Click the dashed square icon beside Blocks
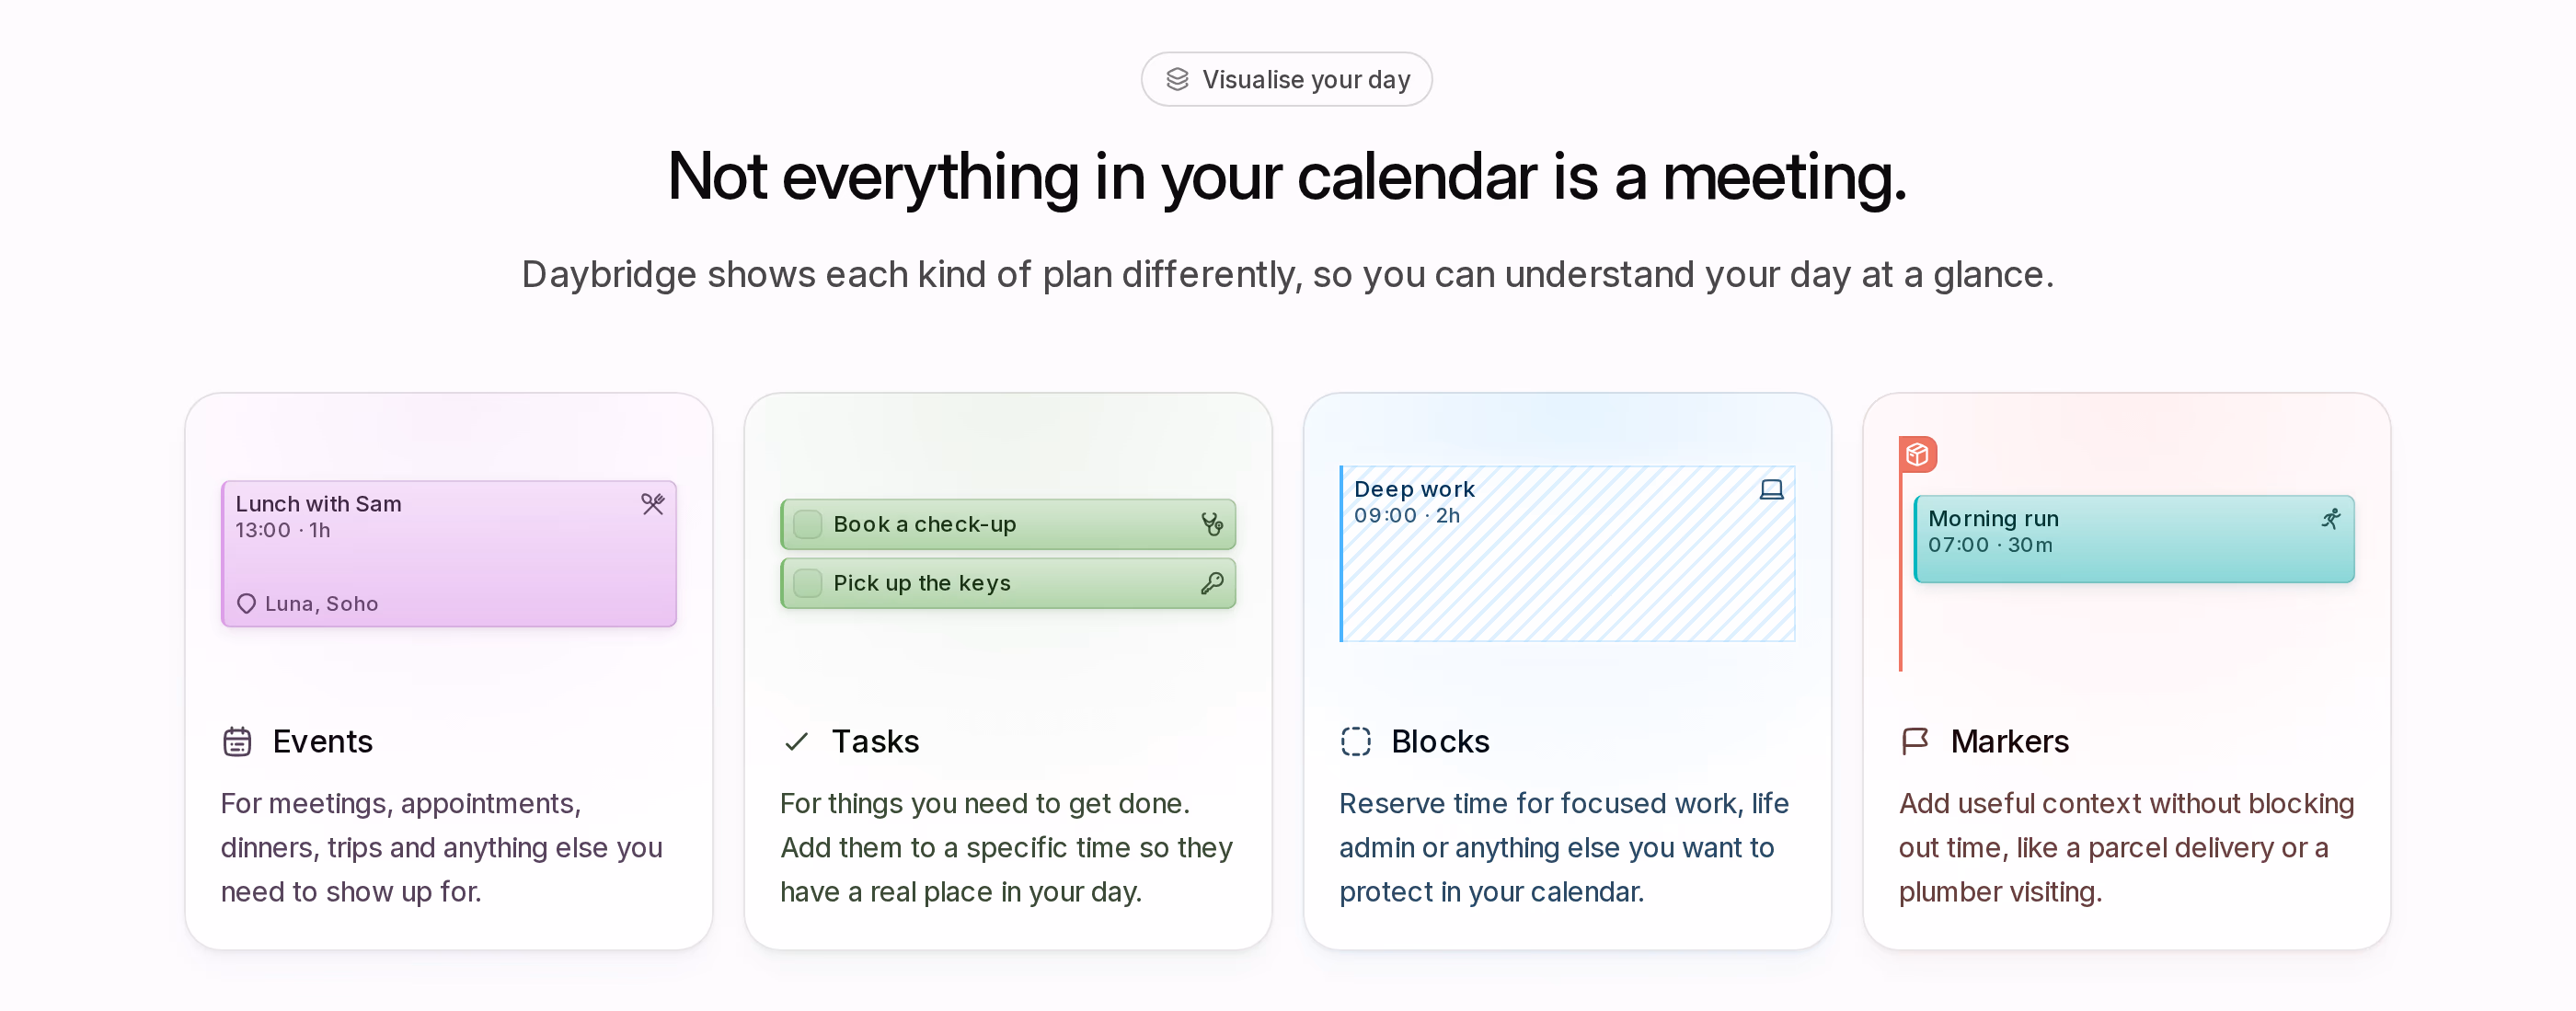 click(1356, 741)
